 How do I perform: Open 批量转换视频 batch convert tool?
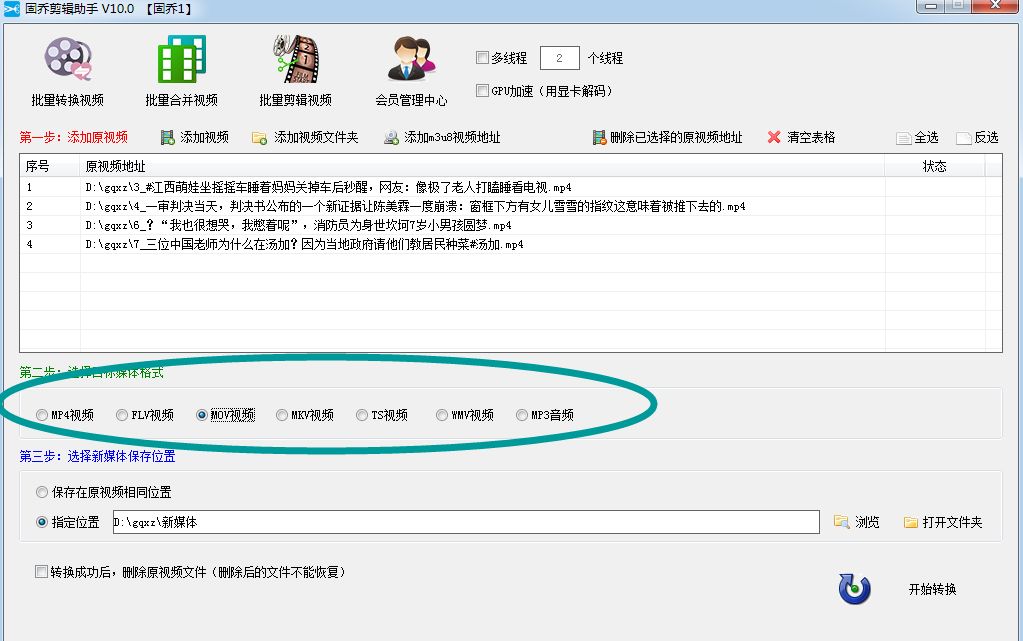[x=66, y=70]
